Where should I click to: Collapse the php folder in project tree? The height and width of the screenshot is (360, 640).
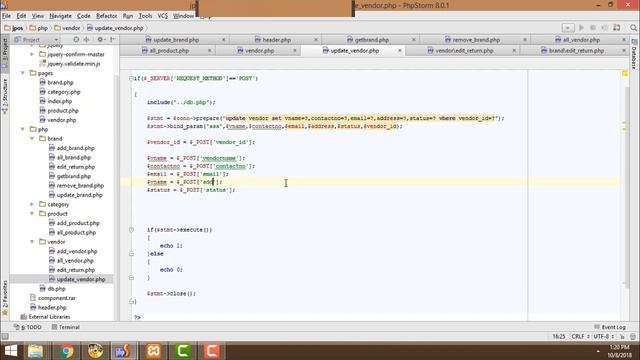[x=23, y=129]
